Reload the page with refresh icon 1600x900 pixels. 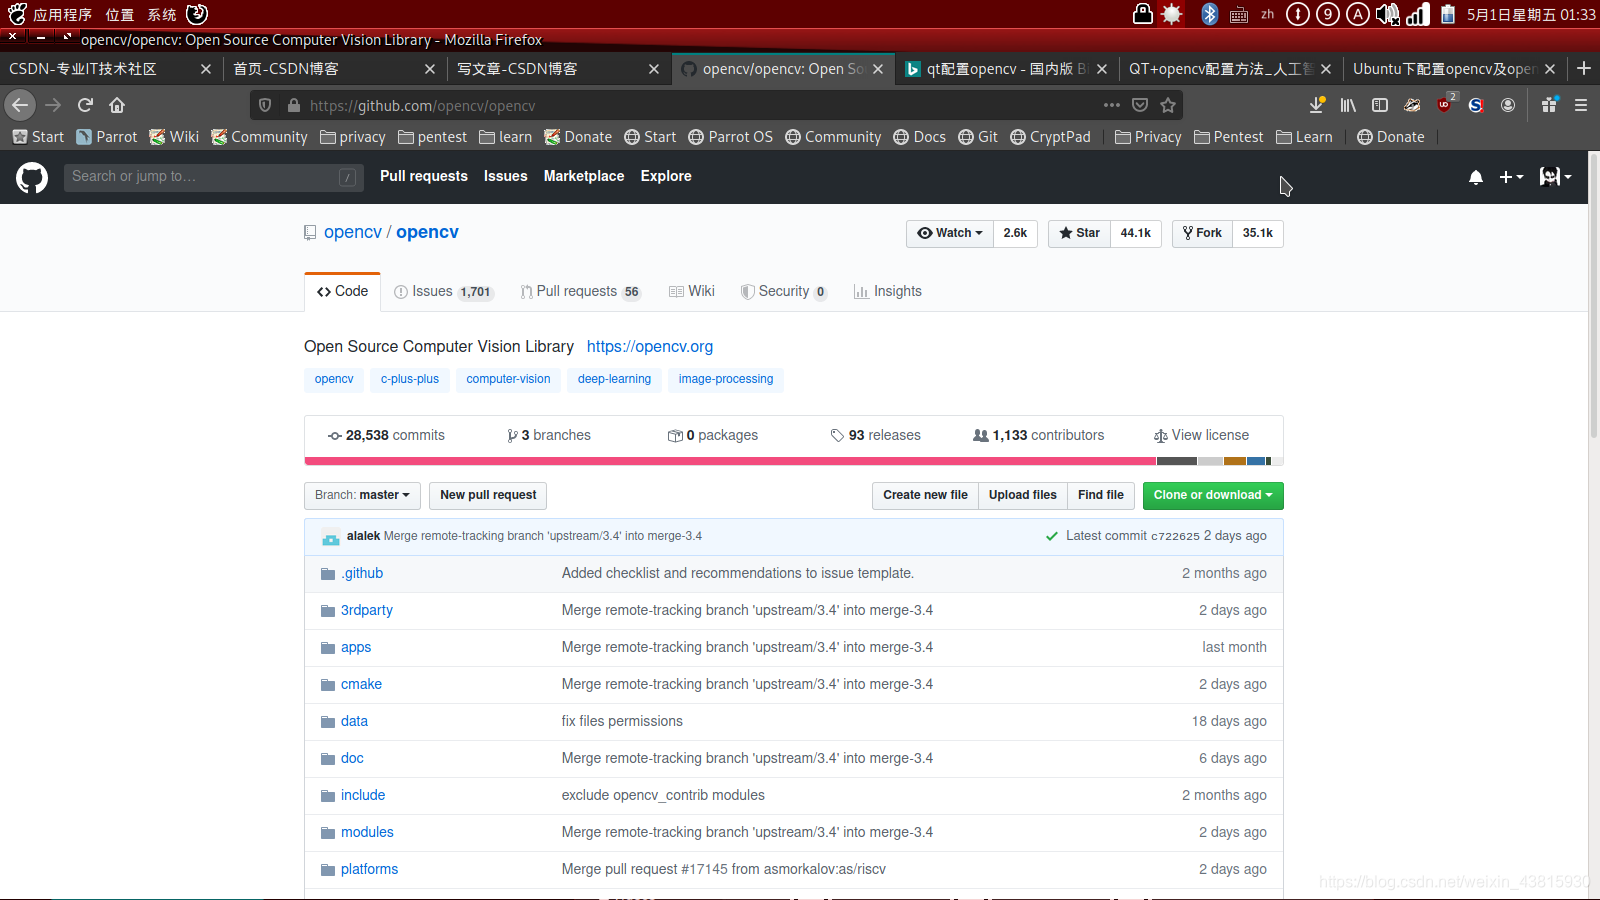pos(85,105)
